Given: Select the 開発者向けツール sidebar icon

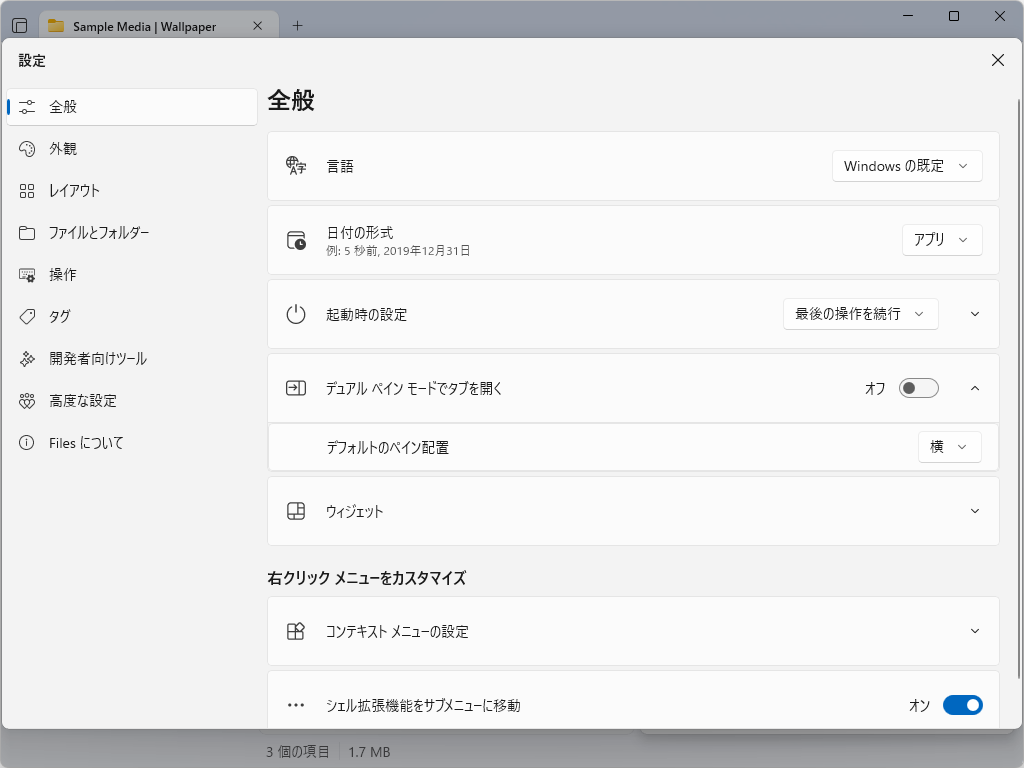Looking at the screenshot, I should point(26,358).
